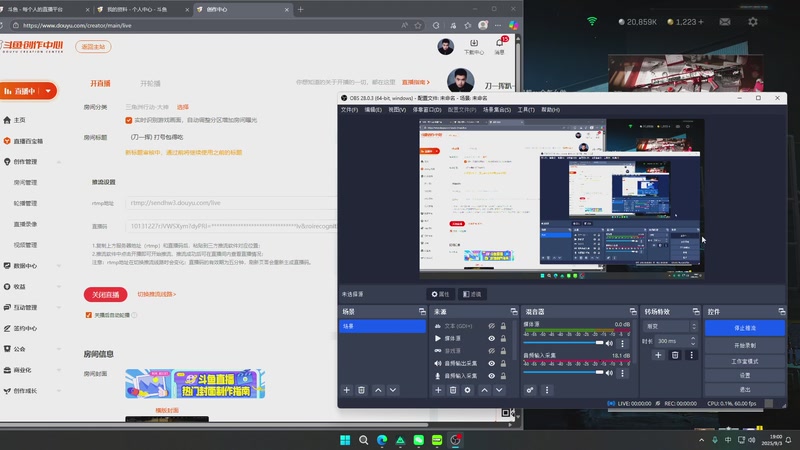Delete the scene transition with its trash icon
Image resolution: width=800 pixels, height=450 pixels.
[675, 355]
